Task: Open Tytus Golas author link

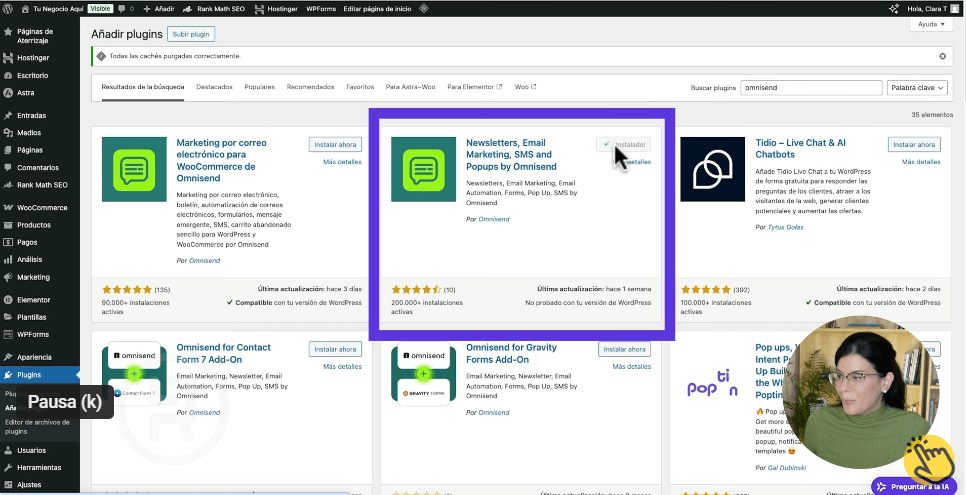Action: point(785,227)
